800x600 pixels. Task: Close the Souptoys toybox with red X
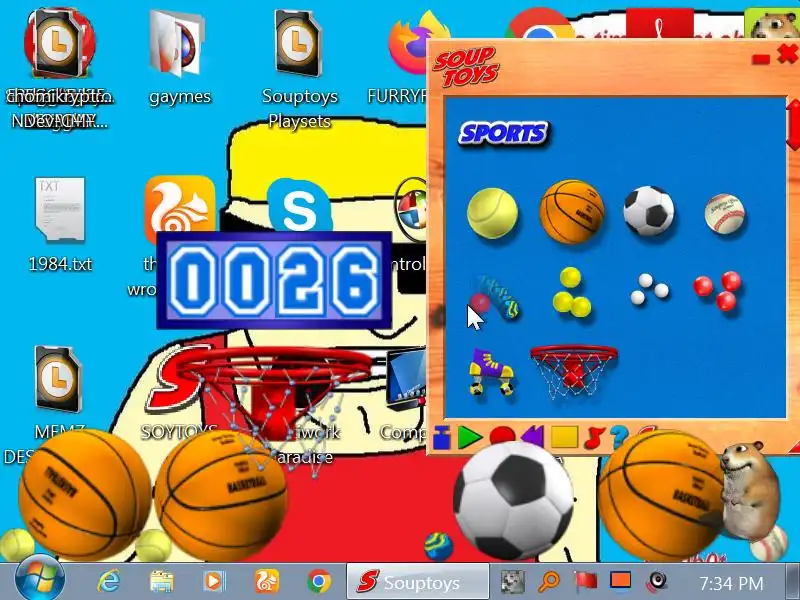pyautogui.click(x=787, y=54)
